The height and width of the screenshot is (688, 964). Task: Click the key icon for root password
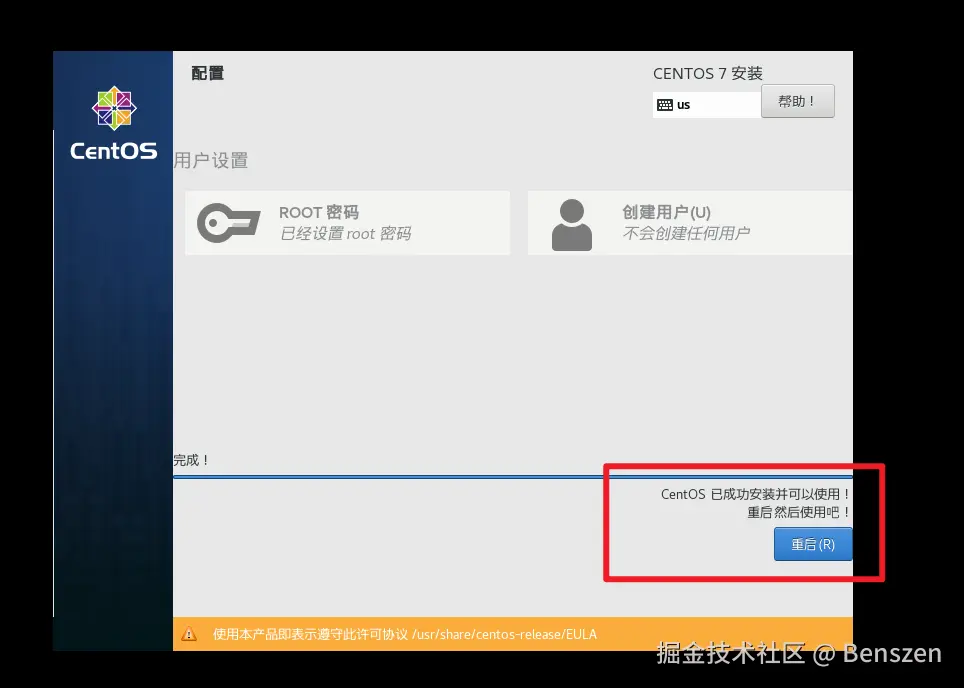[x=228, y=223]
